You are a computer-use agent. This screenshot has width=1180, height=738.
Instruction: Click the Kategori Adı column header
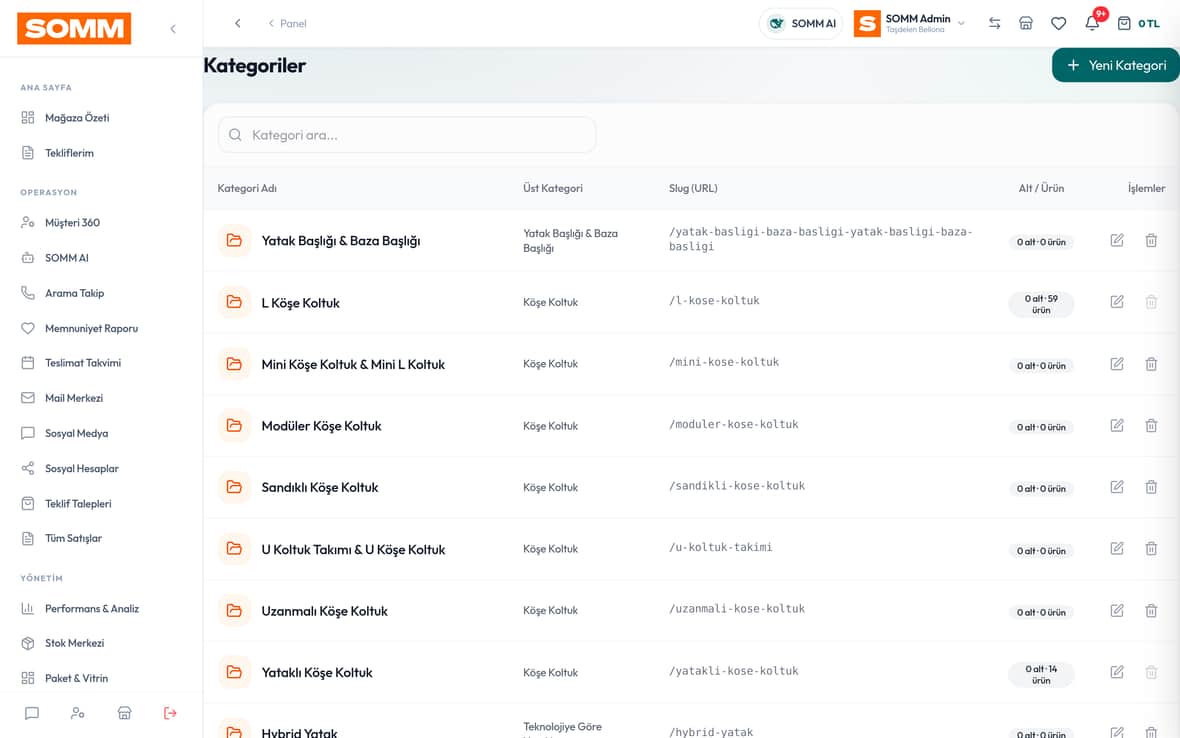247,188
